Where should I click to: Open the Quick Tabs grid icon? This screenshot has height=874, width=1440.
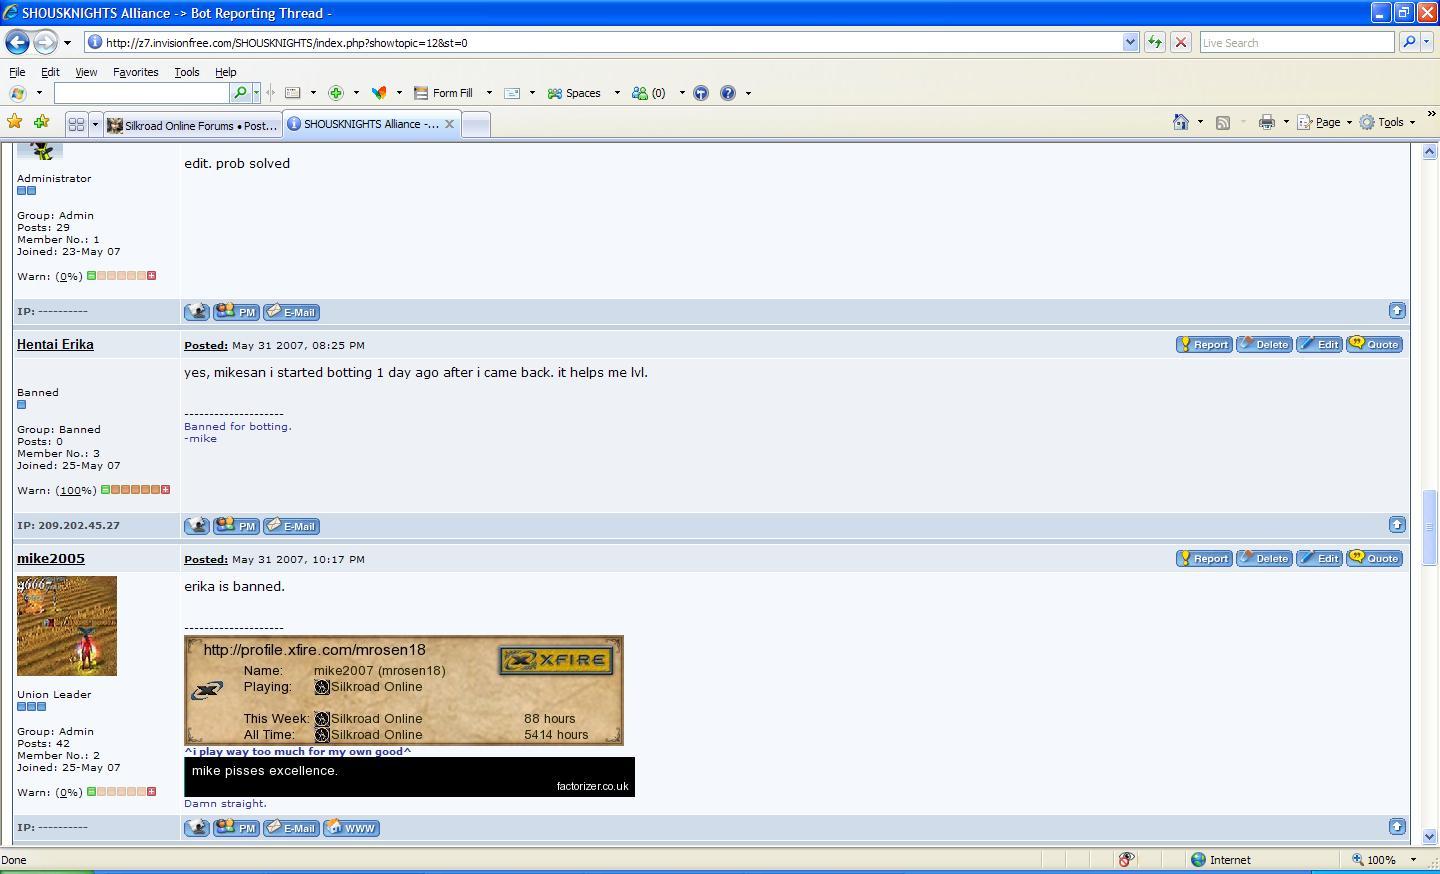click(x=76, y=124)
